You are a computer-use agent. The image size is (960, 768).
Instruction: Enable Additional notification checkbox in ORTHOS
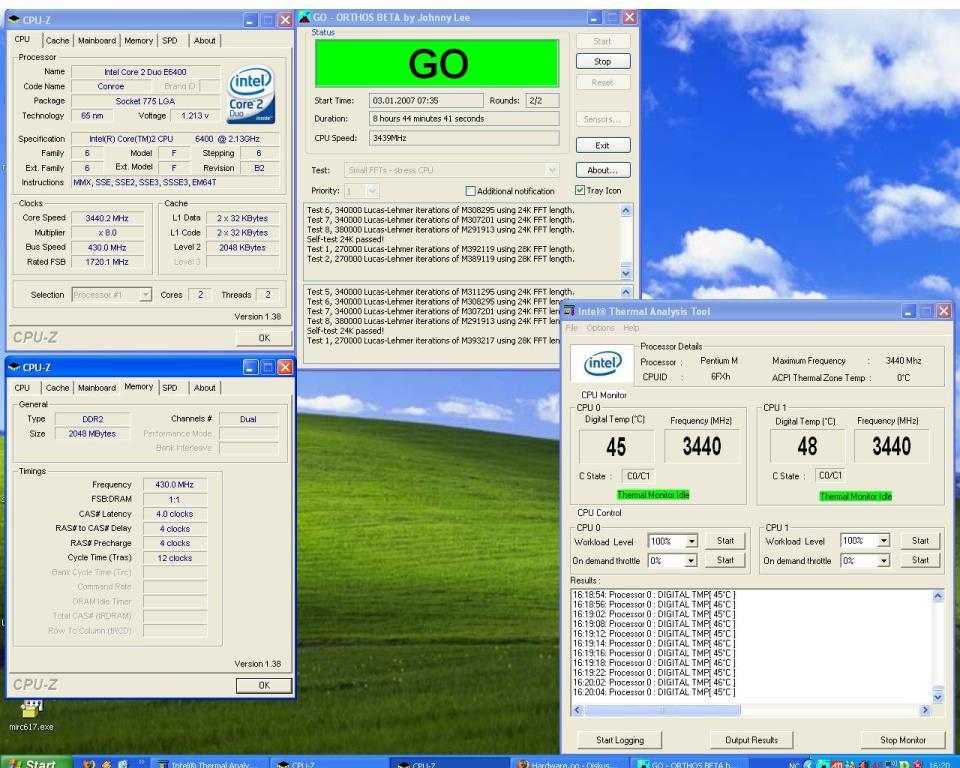pyautogui.click(x=470, y=191)
